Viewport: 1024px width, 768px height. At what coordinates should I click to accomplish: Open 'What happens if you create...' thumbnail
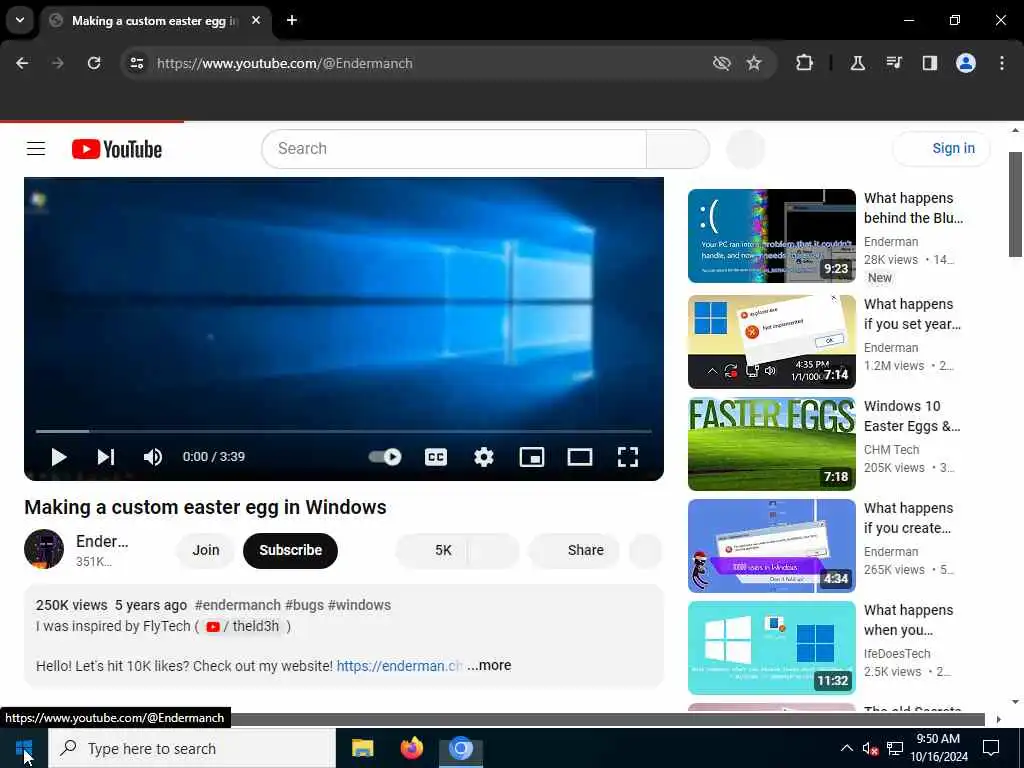(x=771, y=546)
